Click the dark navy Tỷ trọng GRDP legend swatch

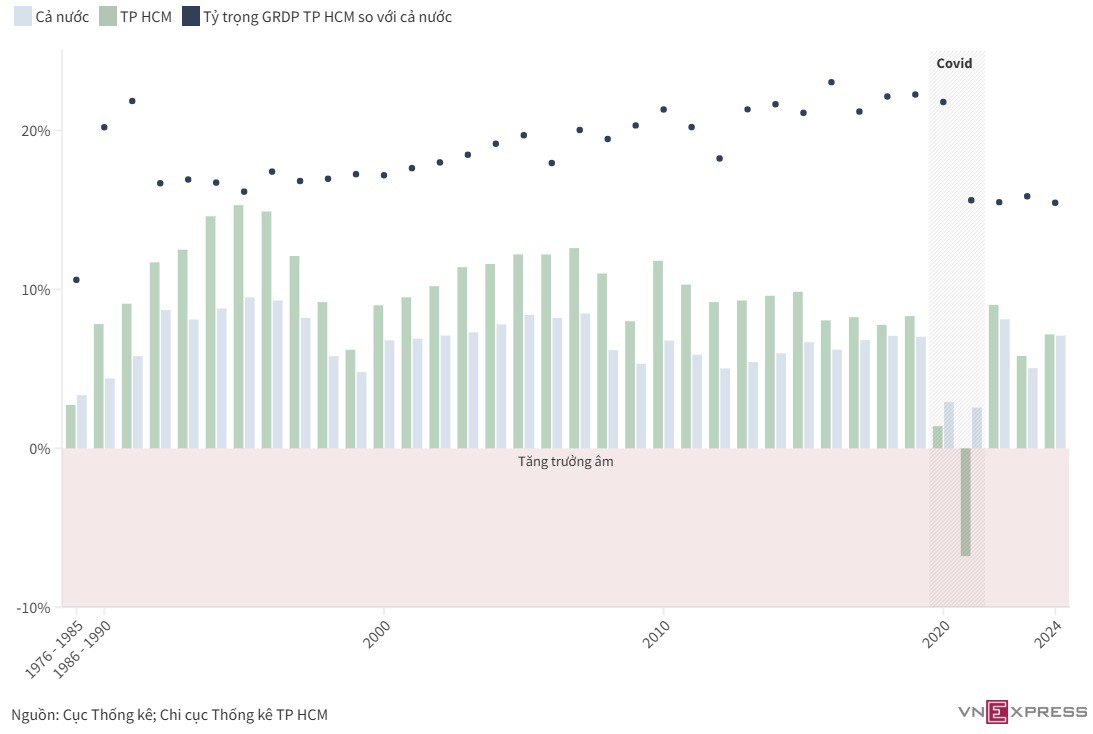190,17
